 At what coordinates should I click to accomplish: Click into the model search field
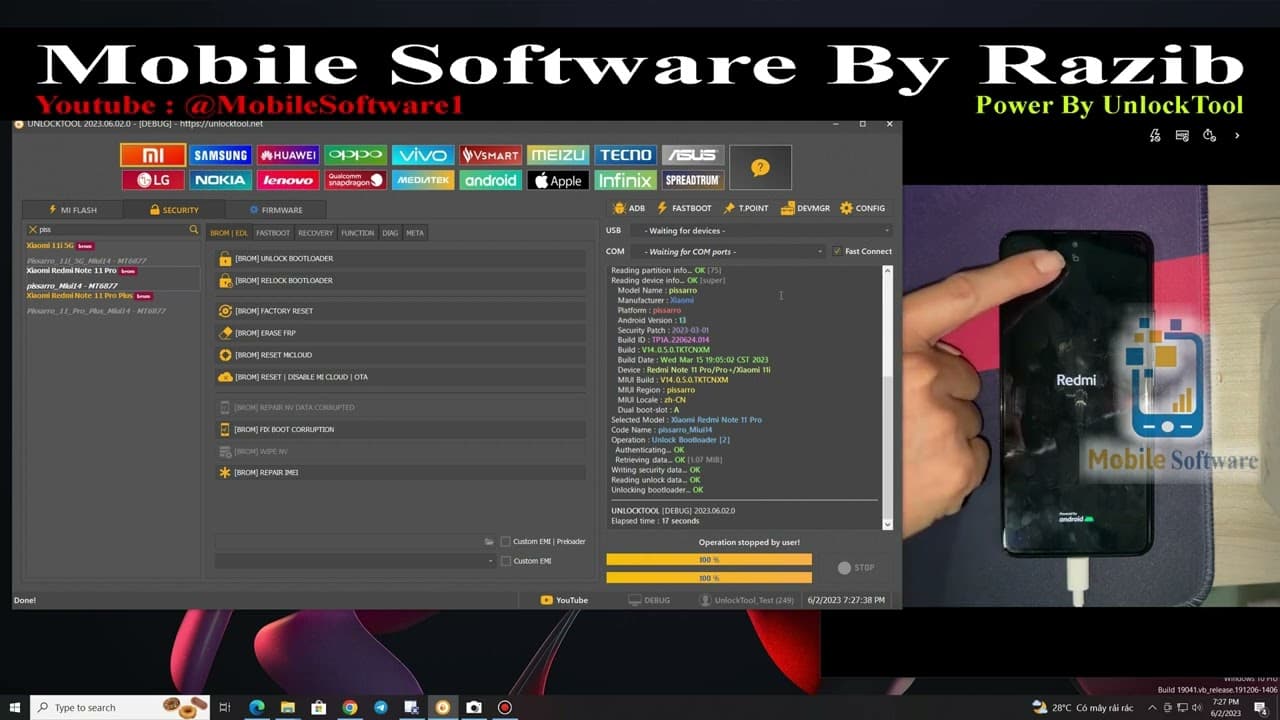[x=113, y=230]
